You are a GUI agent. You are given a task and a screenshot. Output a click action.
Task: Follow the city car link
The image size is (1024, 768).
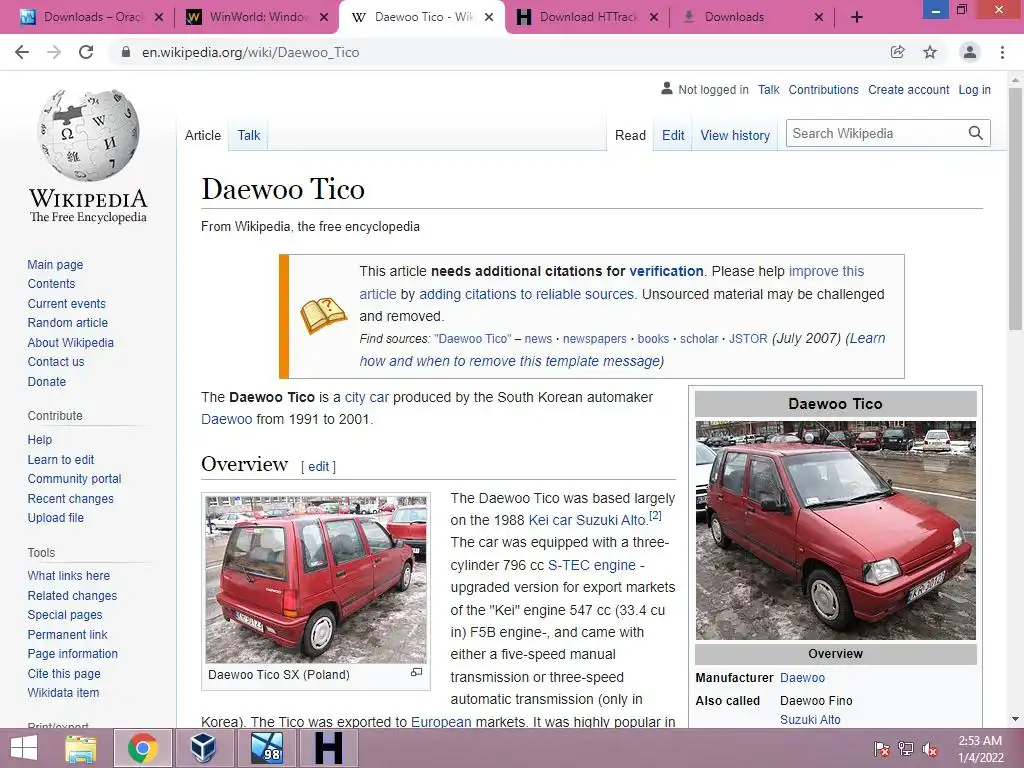point(366,397)
